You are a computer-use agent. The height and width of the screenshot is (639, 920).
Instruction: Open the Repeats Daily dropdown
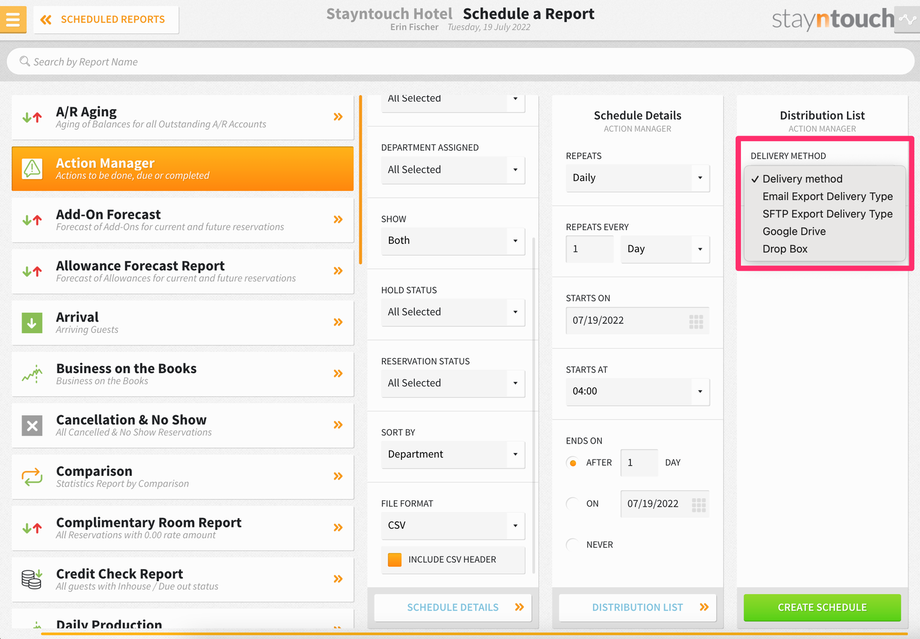point(638,178)
